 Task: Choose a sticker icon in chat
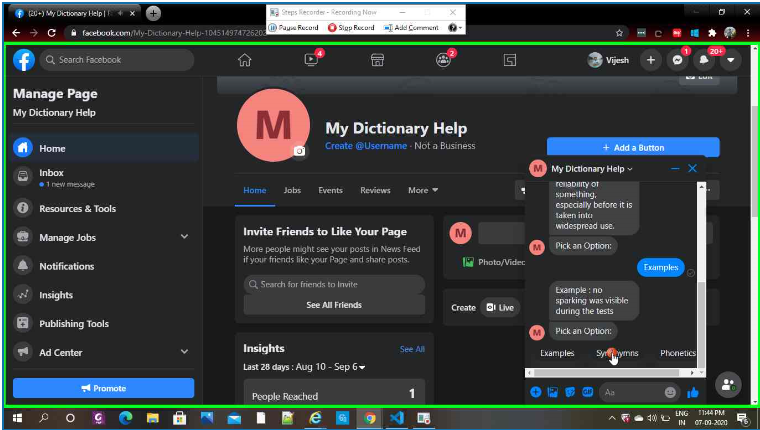pos(570,392)
